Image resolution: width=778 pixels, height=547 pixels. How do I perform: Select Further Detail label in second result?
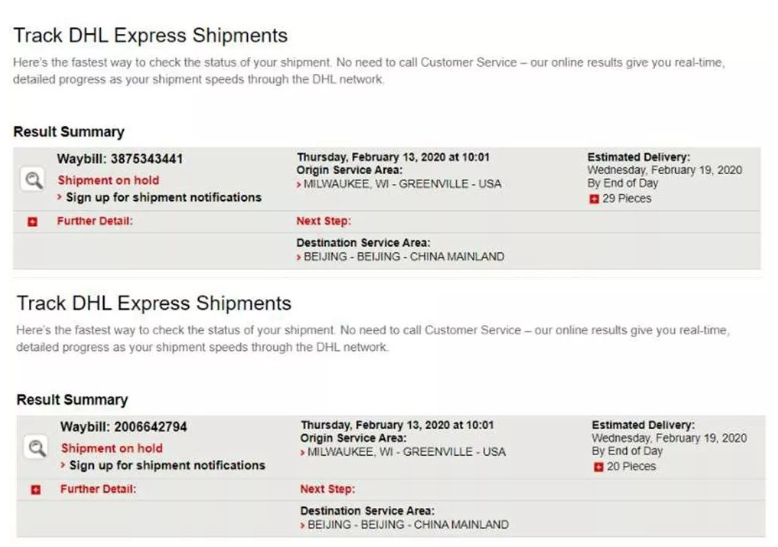pos(98,489)
